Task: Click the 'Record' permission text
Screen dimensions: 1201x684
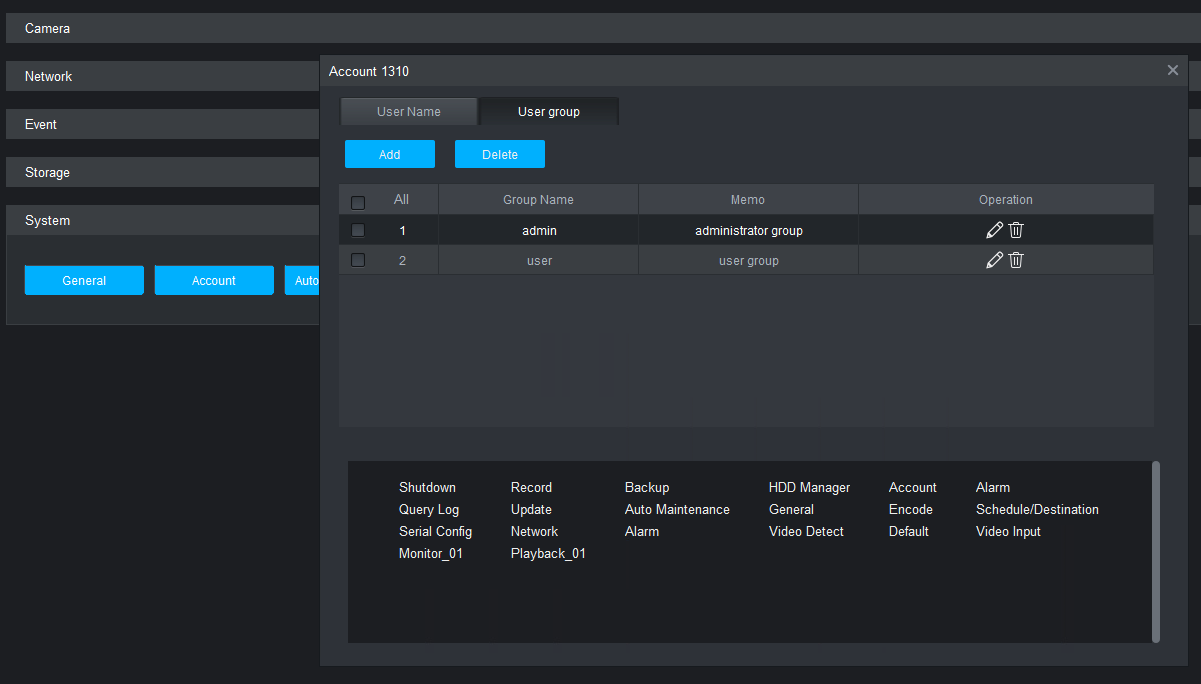Action: coord(531,488)
